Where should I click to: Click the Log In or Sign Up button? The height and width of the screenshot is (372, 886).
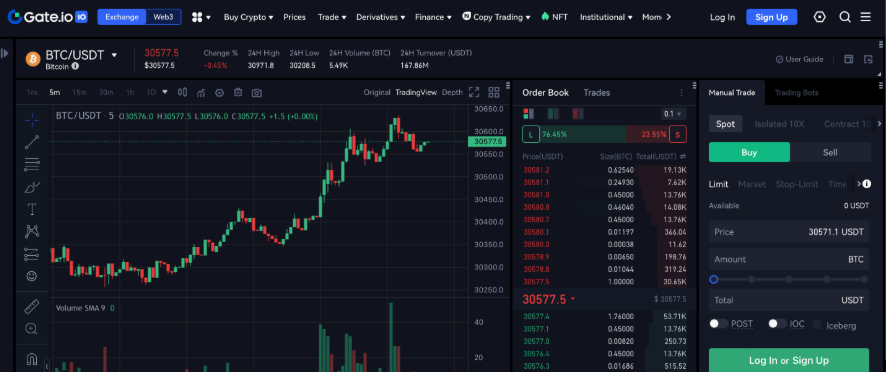[x=789, y=360]
